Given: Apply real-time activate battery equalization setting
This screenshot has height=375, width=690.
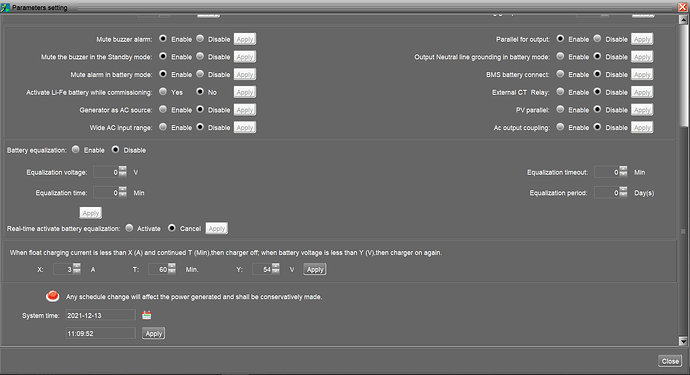Looking at the screenshot, I should tap(217, 228).
